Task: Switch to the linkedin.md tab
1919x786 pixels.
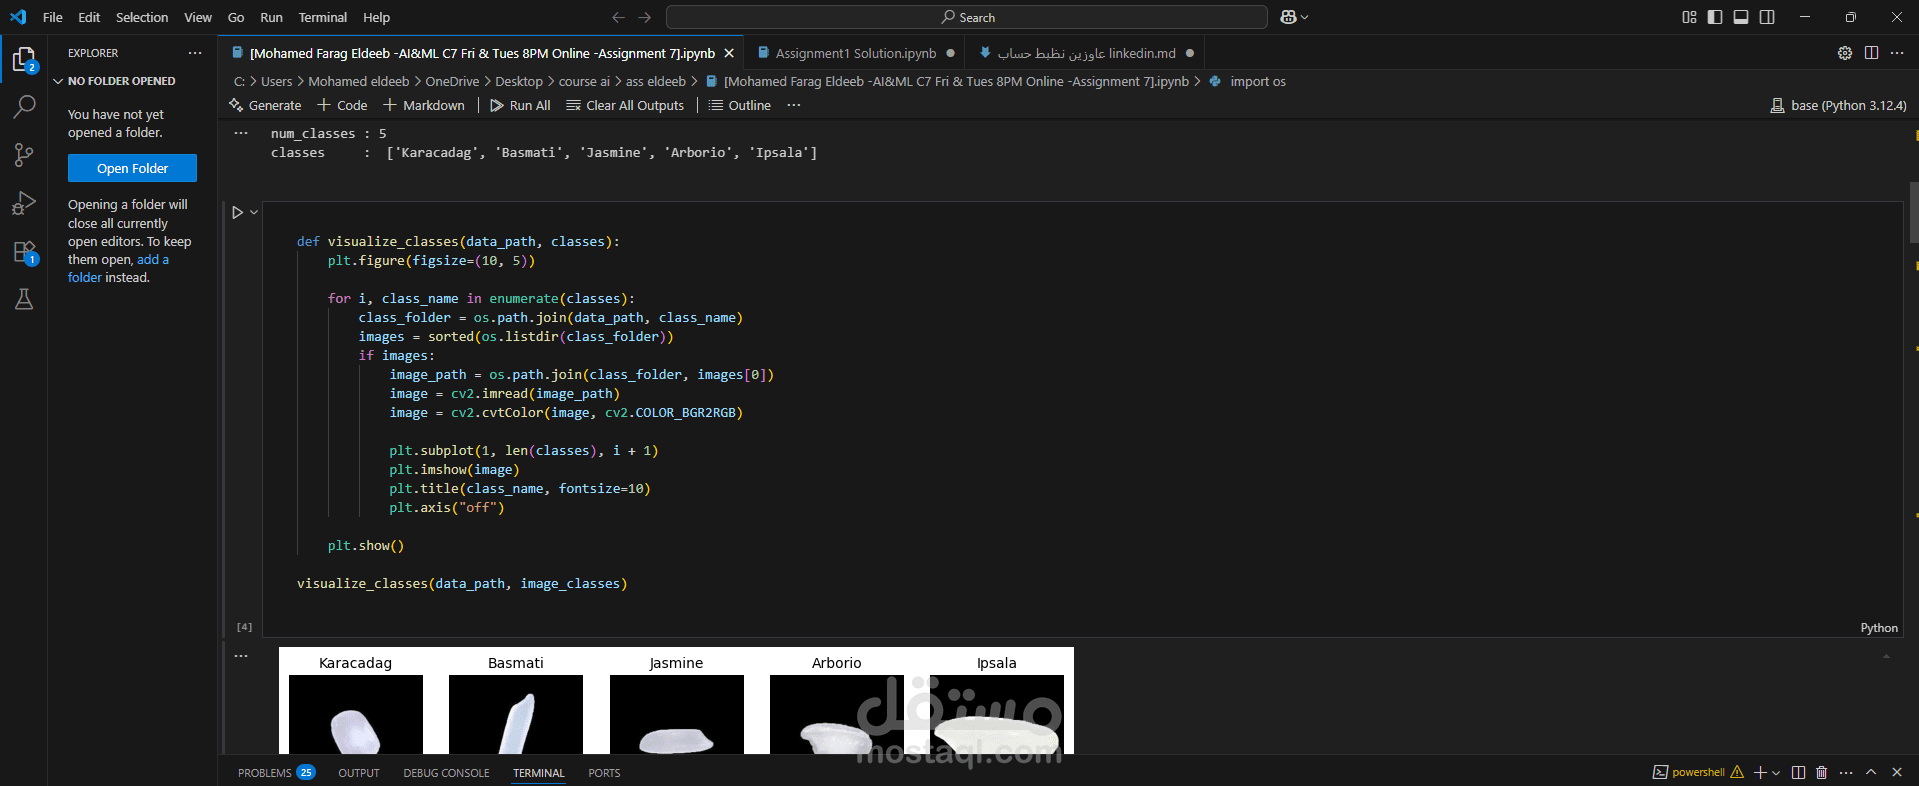Action: click(x=1085, y=53)
